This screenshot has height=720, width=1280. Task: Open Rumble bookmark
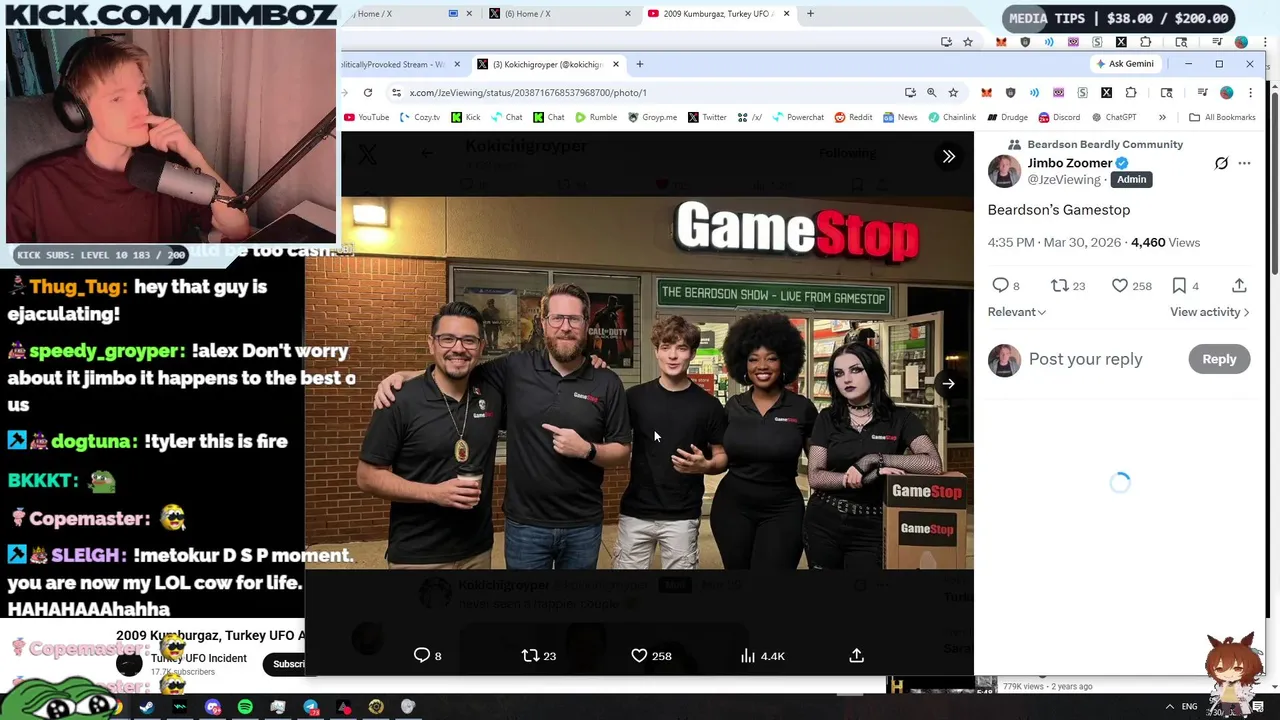point(596,117)
